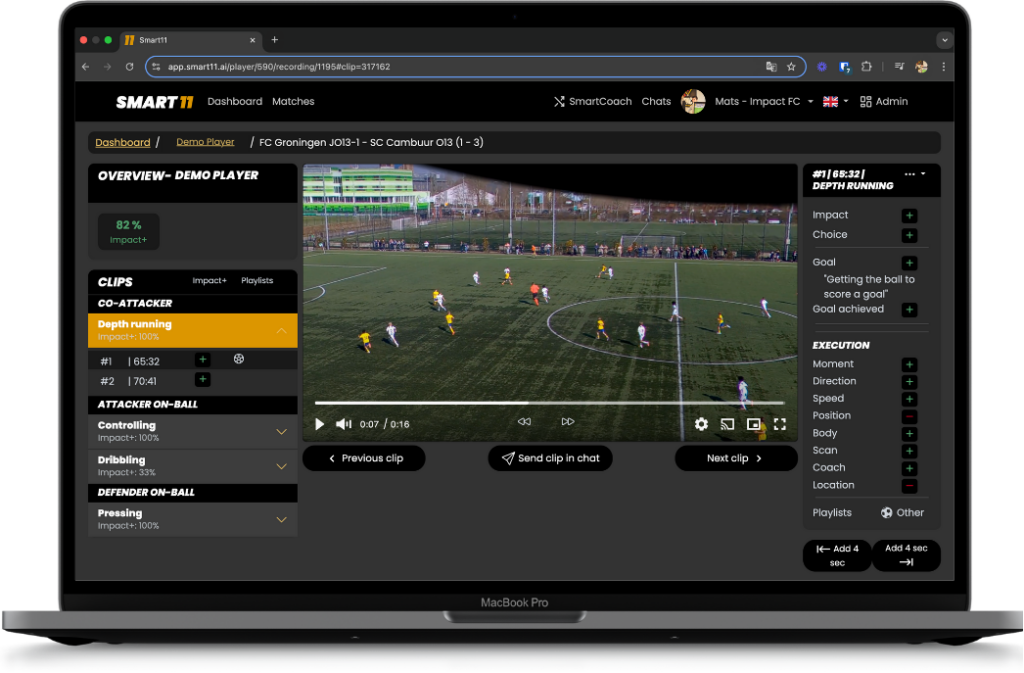Go to the Next clip

[x=735, y=458]
